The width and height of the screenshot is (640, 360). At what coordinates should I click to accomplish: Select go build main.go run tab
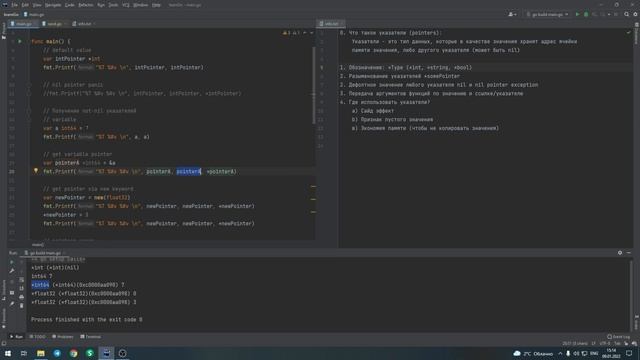click(44, 253)
